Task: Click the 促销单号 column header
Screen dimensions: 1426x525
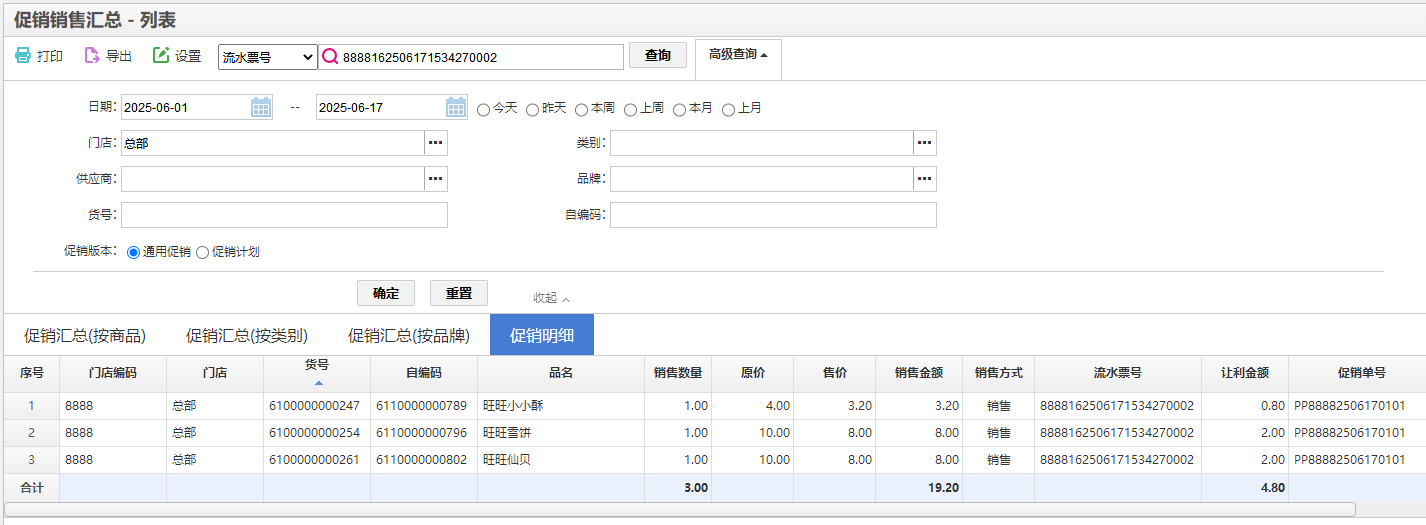Action: coord(1357,373)
